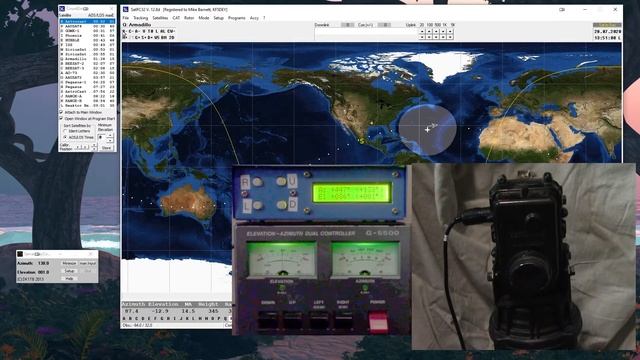Click the C+ control
The width and height of the screenshot is (640, 360).
coord(138,37)
